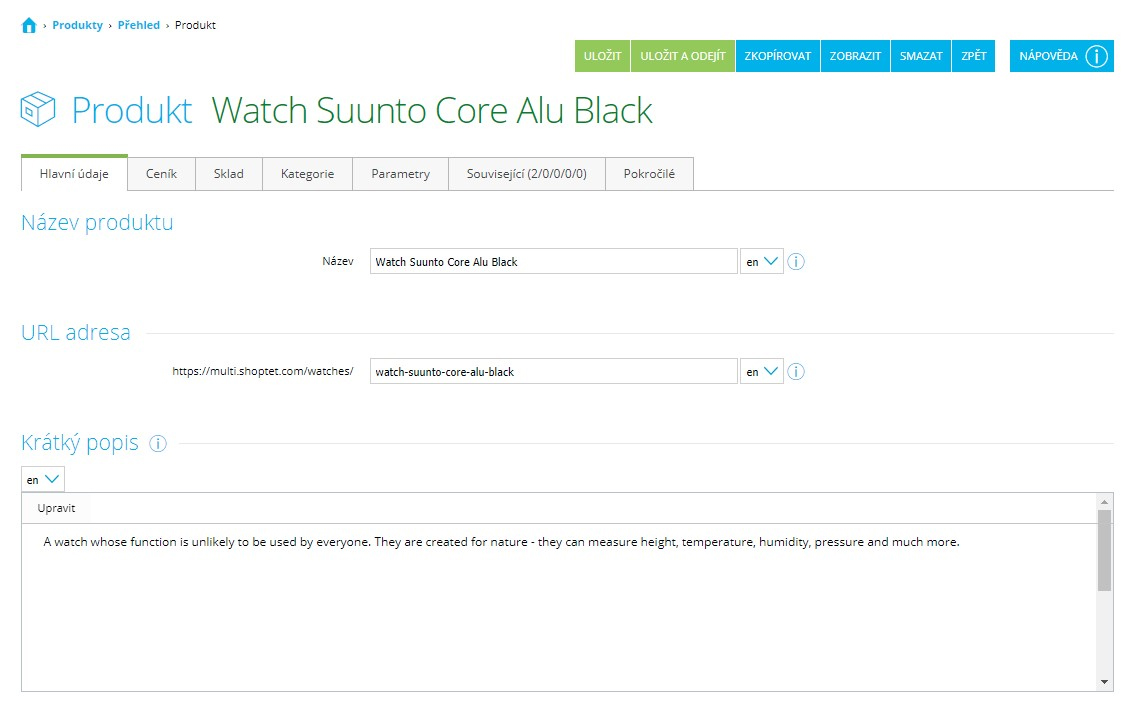Open the Přehled breadcrumb link
Image resolution: width=1133 pixels, height=711 pixels.
[139, 25]
